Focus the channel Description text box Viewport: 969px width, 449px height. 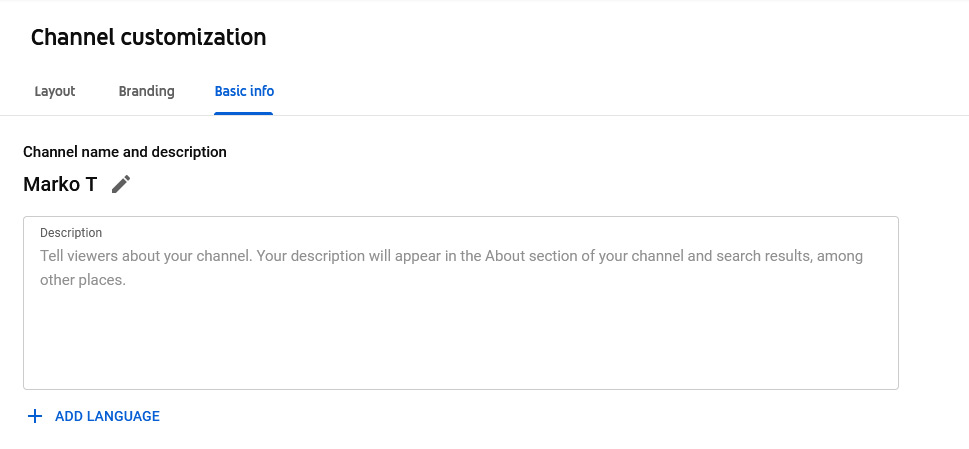[x=461, y=303]
